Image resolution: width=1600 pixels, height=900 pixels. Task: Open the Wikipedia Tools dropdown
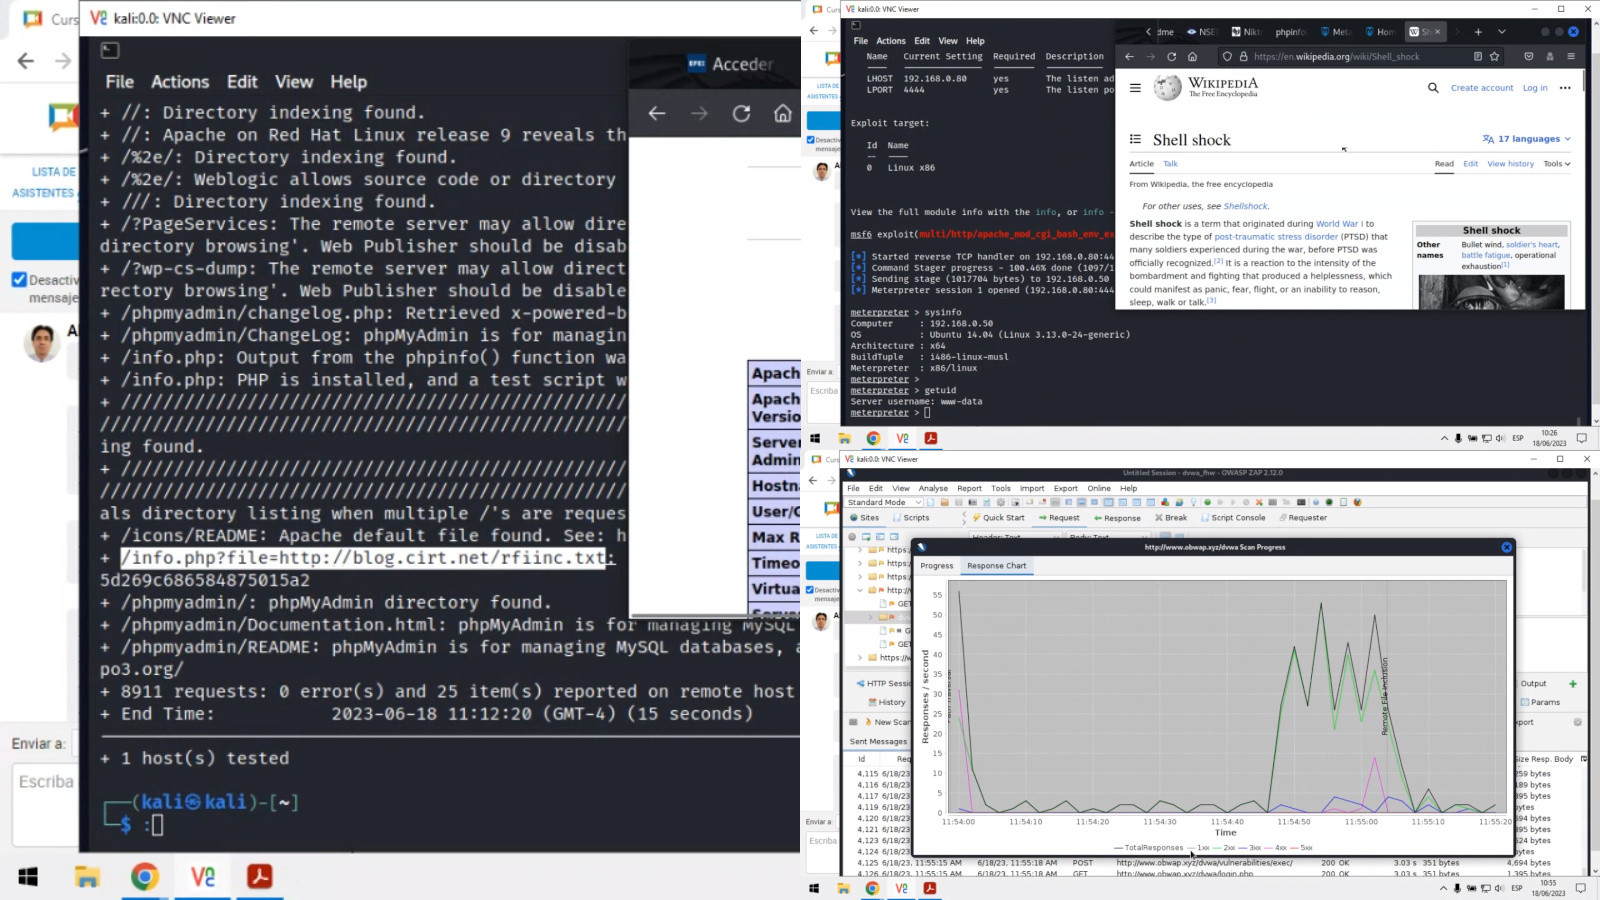pos(1556,164)
